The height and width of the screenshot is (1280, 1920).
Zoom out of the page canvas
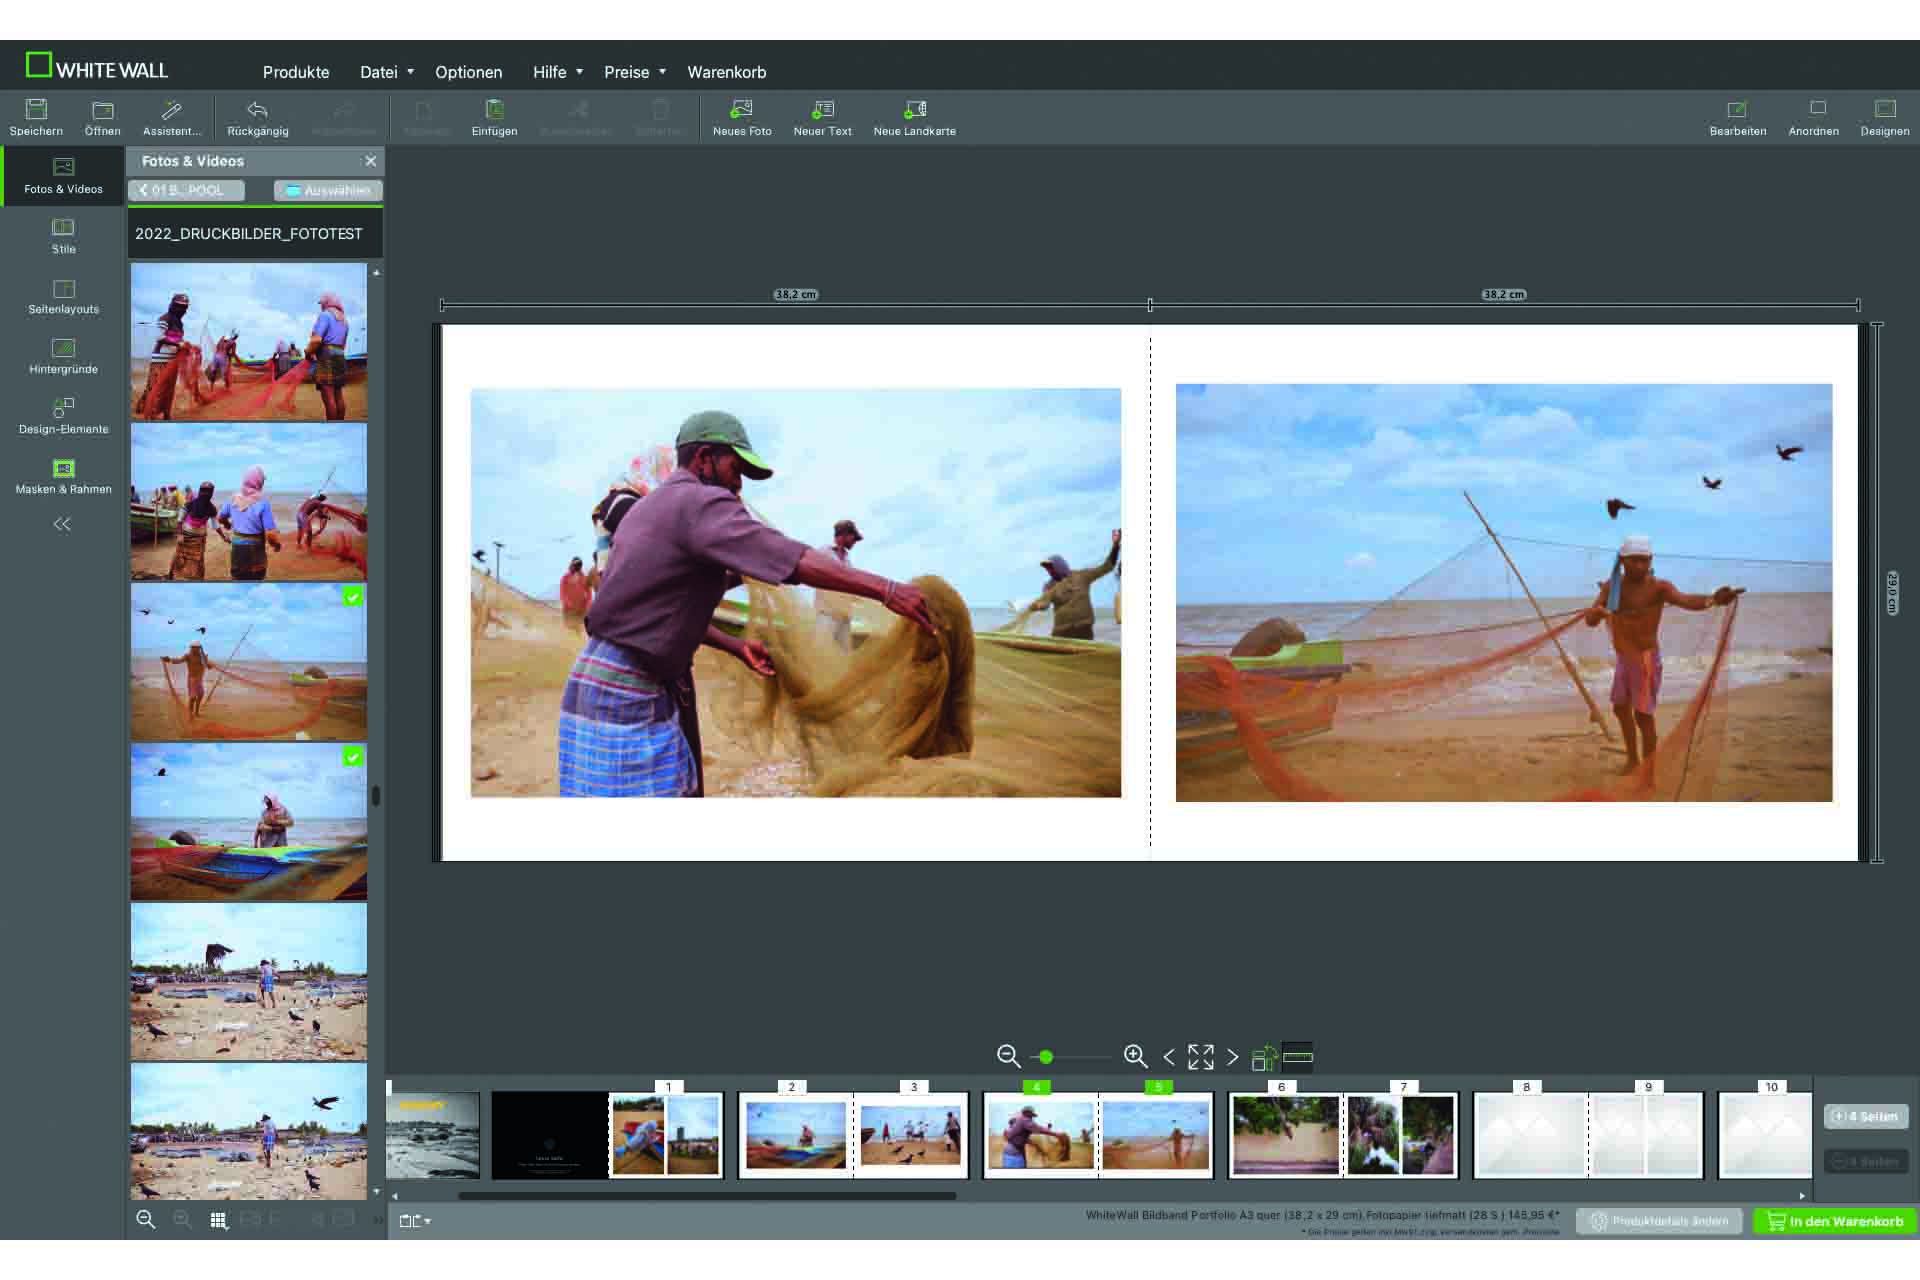[x=1008, y=1056]
